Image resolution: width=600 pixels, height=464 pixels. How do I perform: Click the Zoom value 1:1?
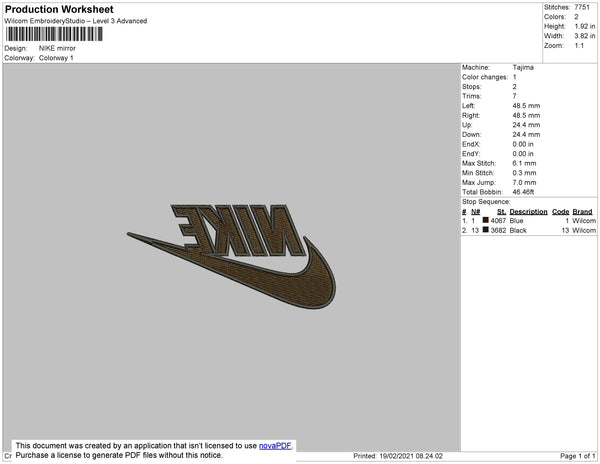pos(579,46)
